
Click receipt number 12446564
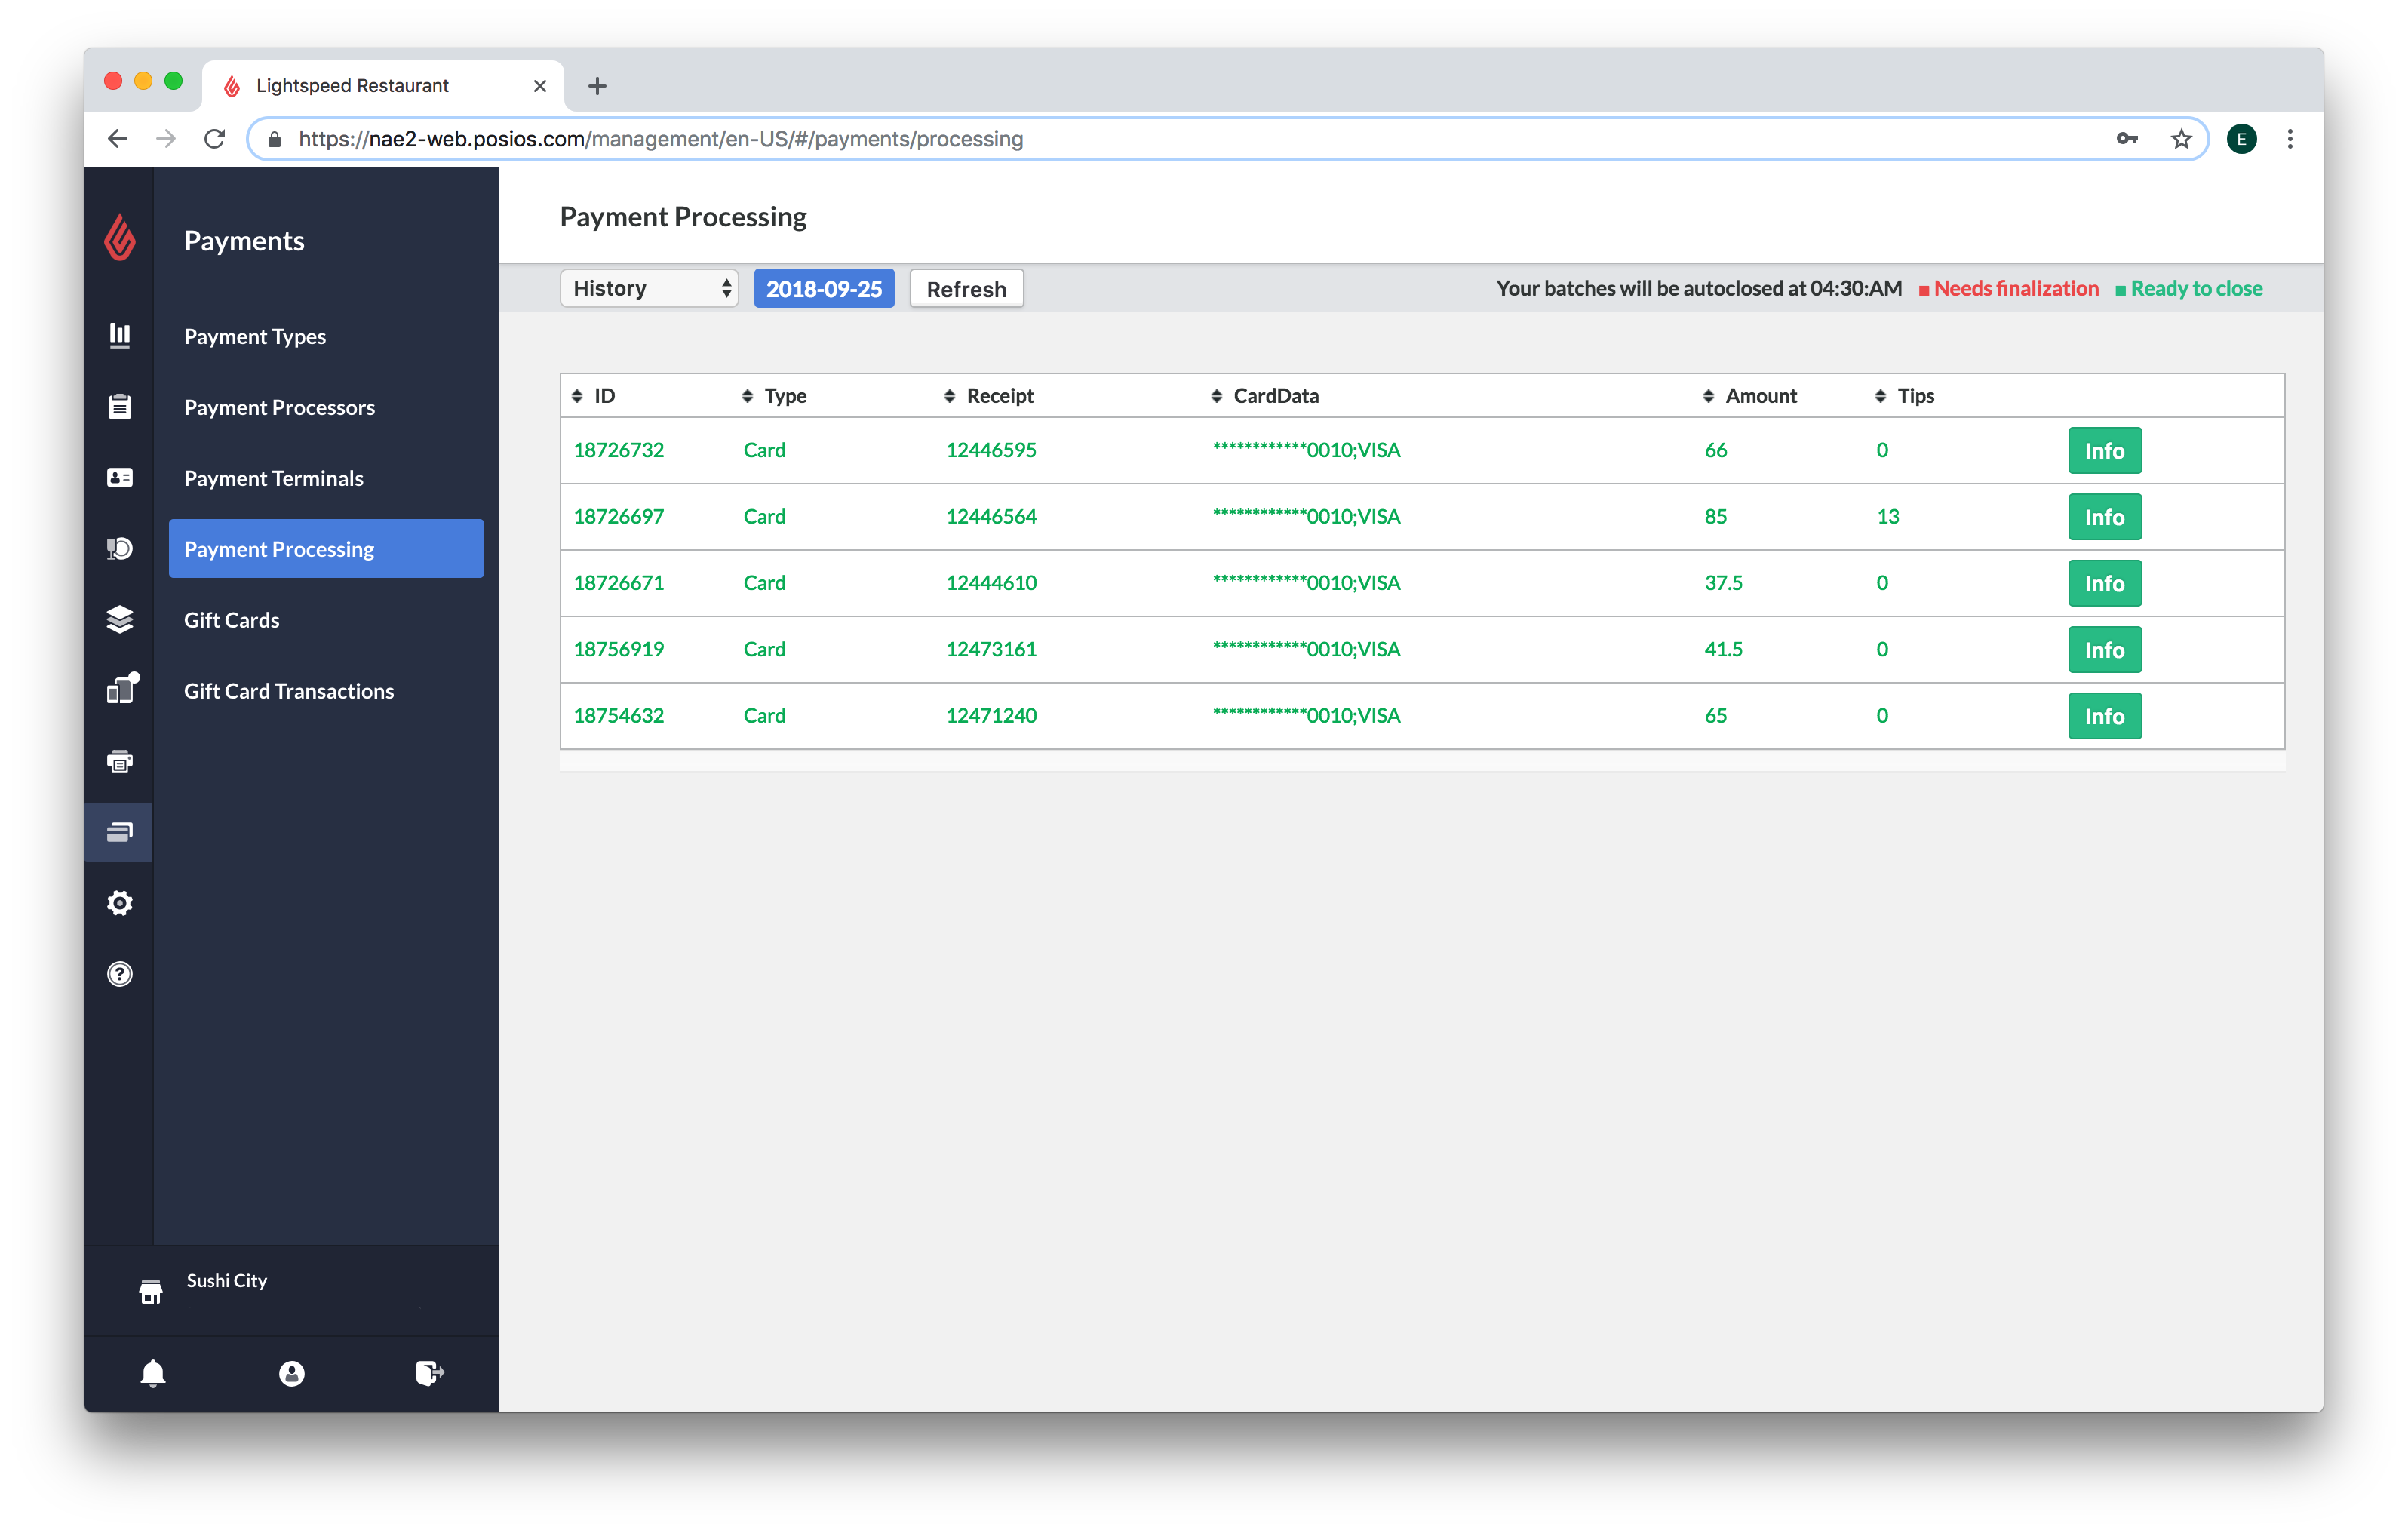(991, 516)
